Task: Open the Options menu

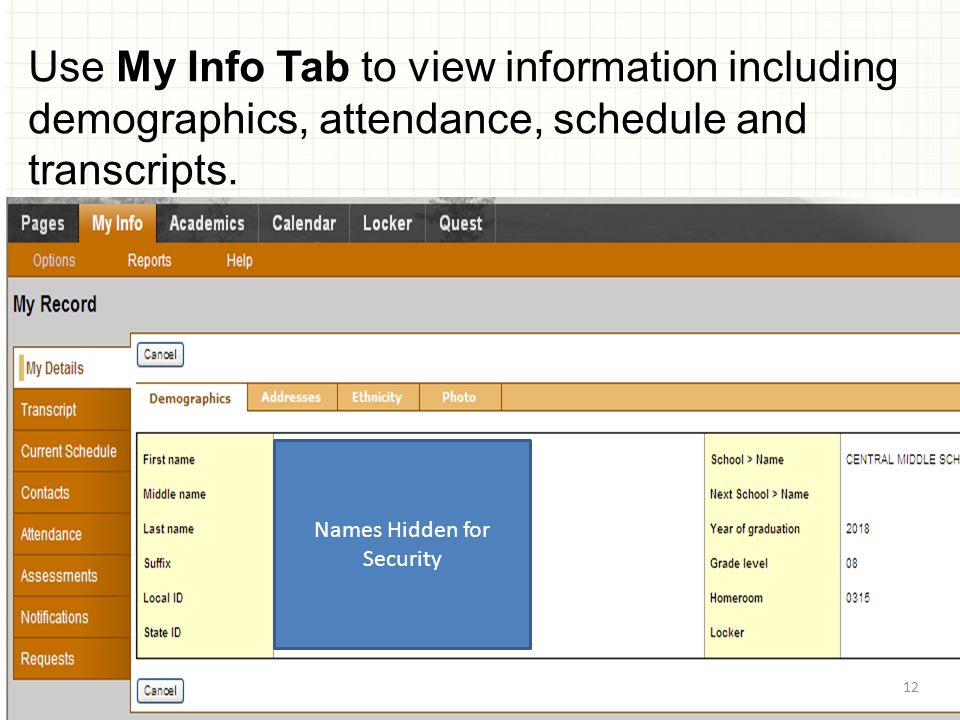Action: coord(54,260)
